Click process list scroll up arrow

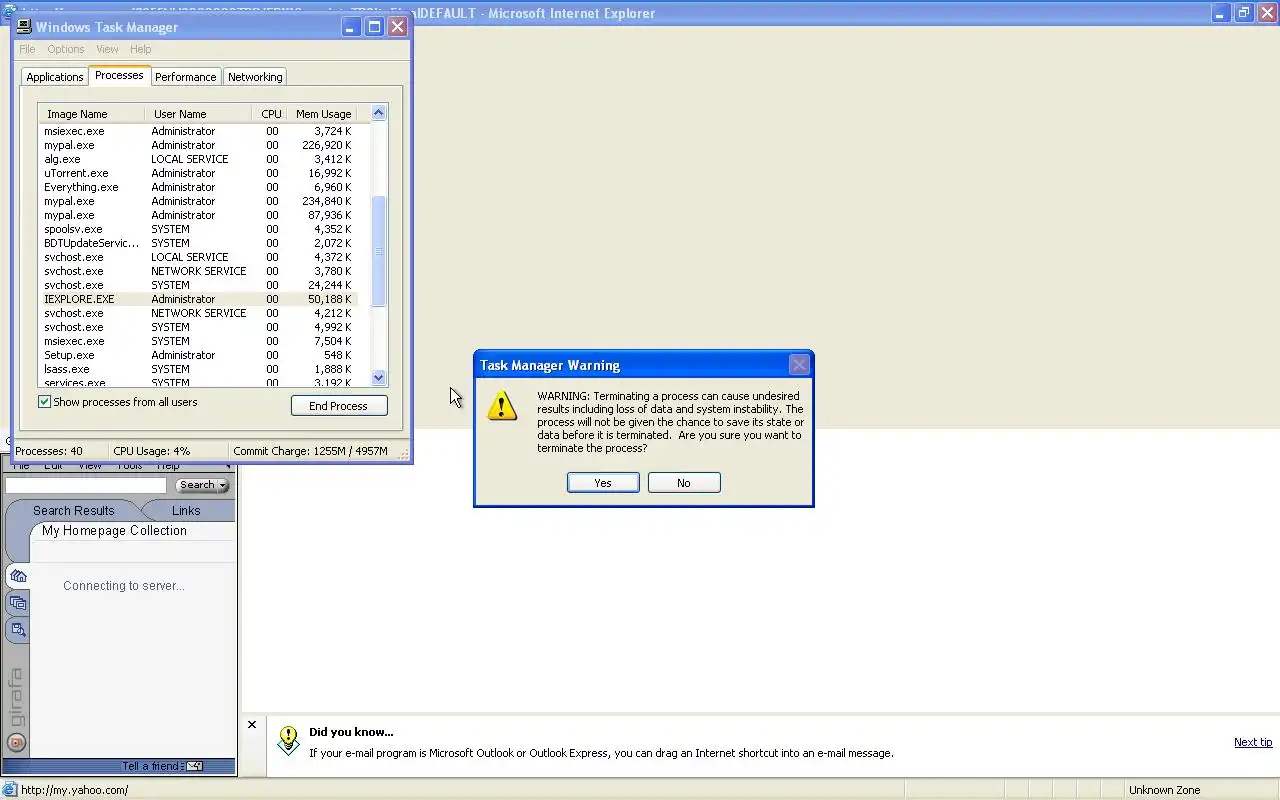(378, 113)
